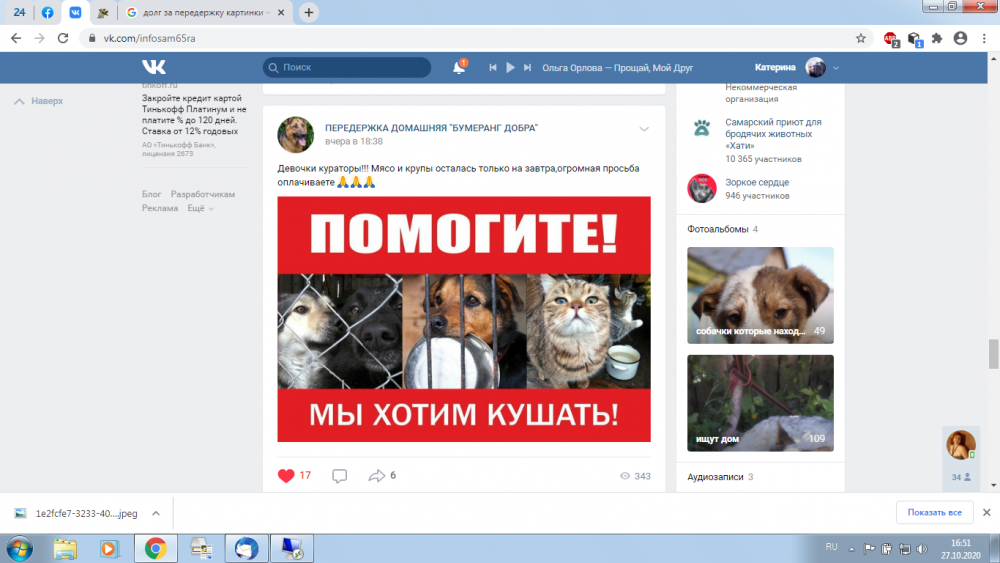The height and width of the screenshot is (563, 1000).
Task: Expand Катерина profile menu arrow
Action: [x=836, y=68]
